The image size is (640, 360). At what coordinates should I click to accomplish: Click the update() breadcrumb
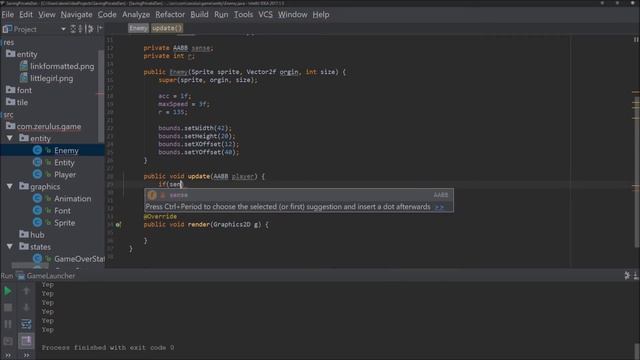[x=167, y=28]
